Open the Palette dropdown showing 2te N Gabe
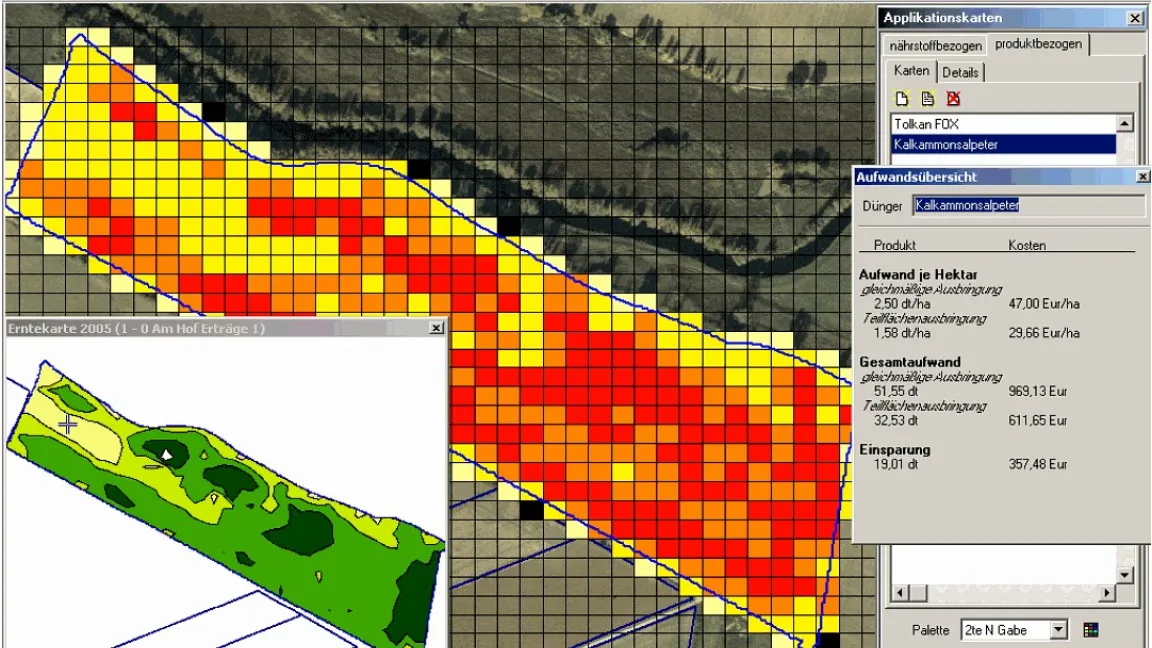Viewport: 1152px width, 648px height. 1057,630
